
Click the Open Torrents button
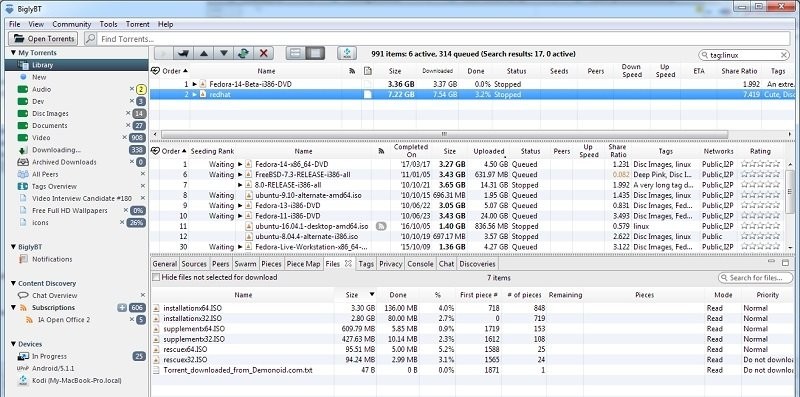43,39
